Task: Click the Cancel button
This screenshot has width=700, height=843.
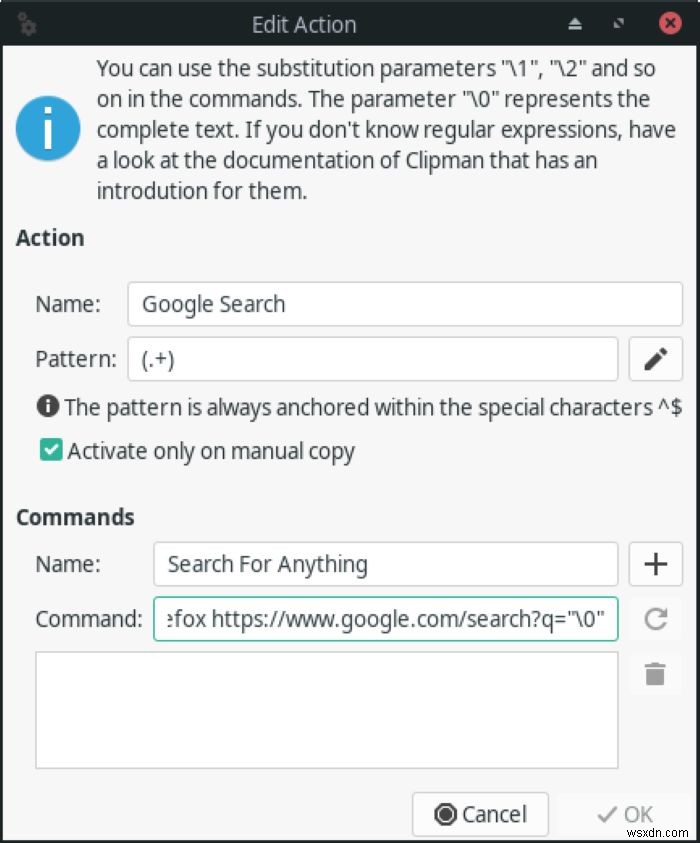Action: (480, 814)
